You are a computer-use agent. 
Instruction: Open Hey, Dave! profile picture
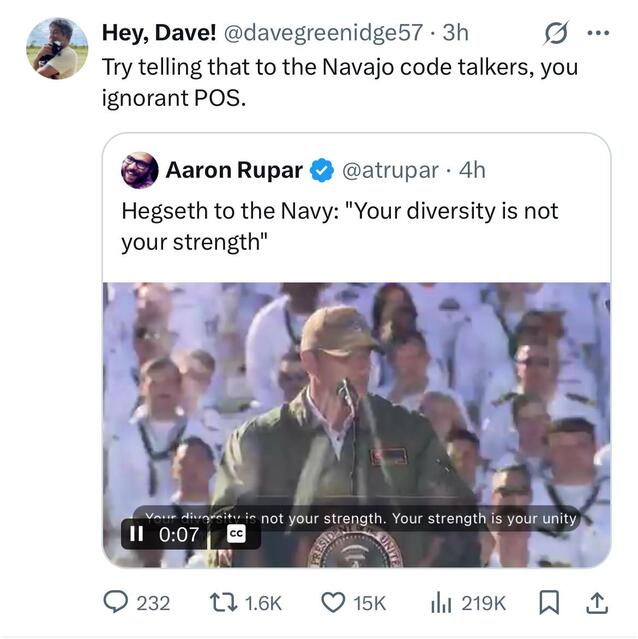pyautogui.click(x=57, y=48)
